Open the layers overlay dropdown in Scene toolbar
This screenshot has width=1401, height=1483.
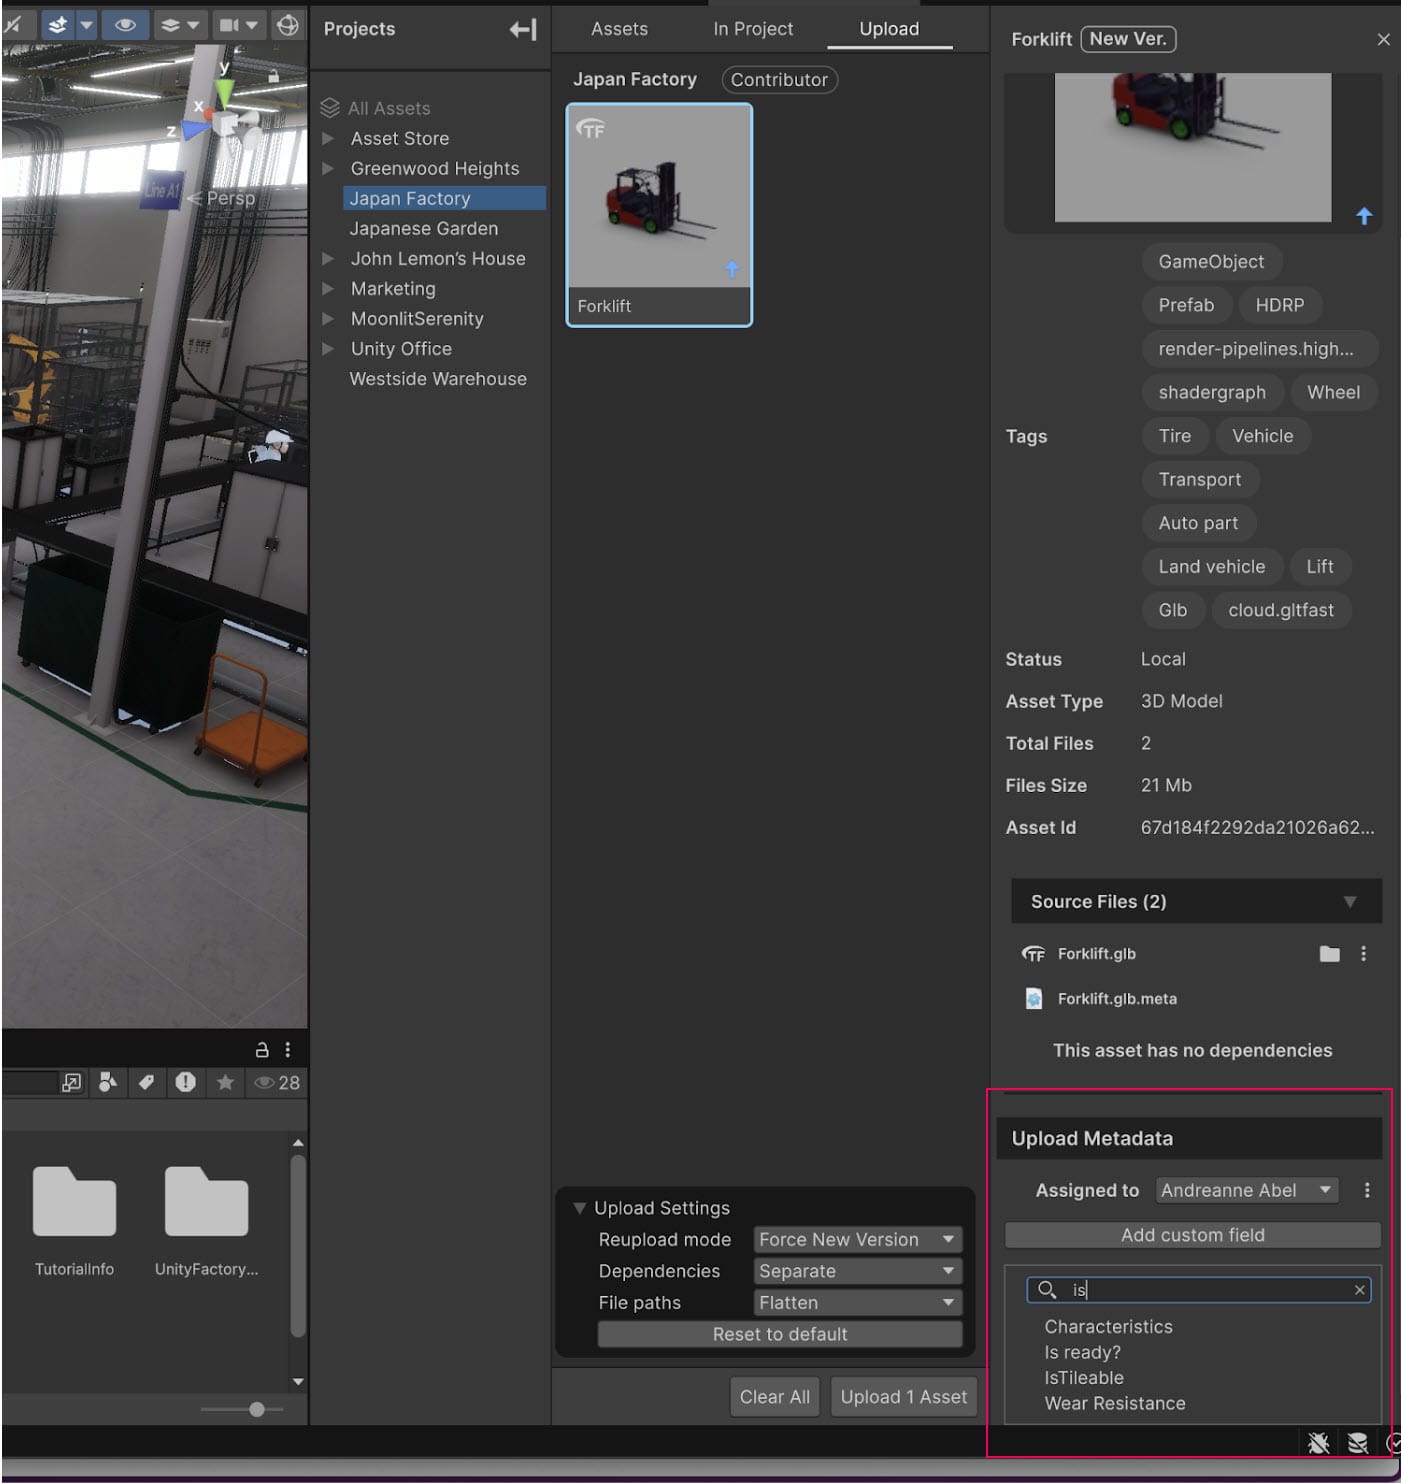181,25
